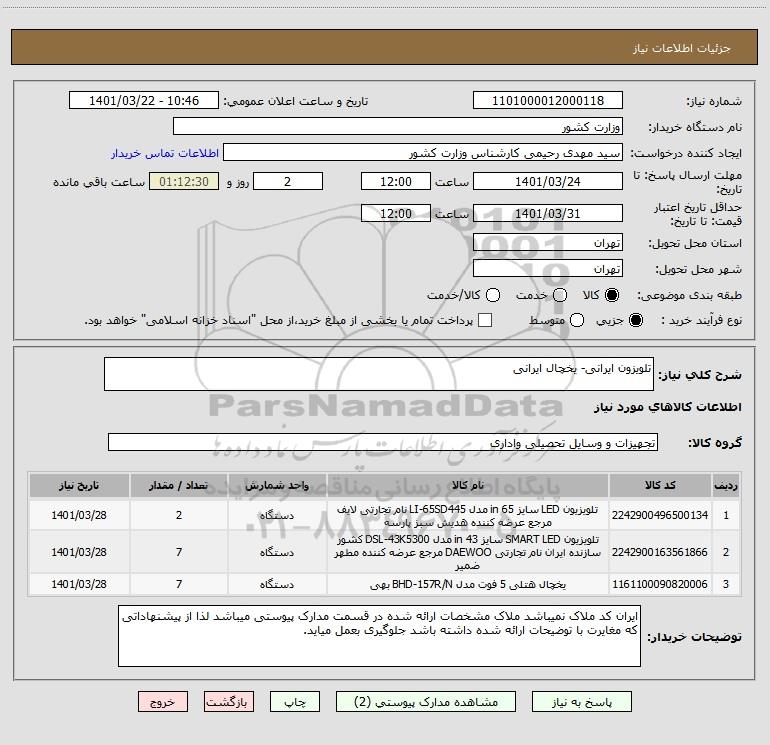Click the پاسخ به نیاز button

[x=581, y=702]
